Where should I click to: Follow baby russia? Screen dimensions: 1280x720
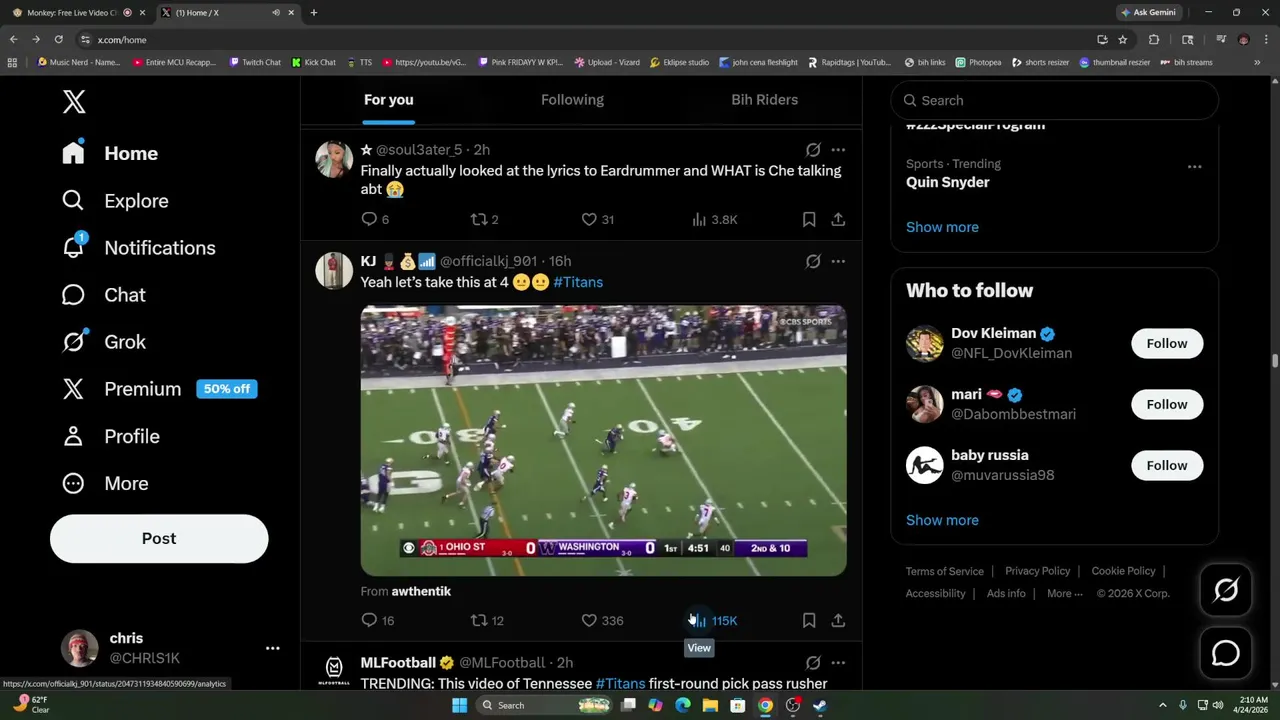1167,465
